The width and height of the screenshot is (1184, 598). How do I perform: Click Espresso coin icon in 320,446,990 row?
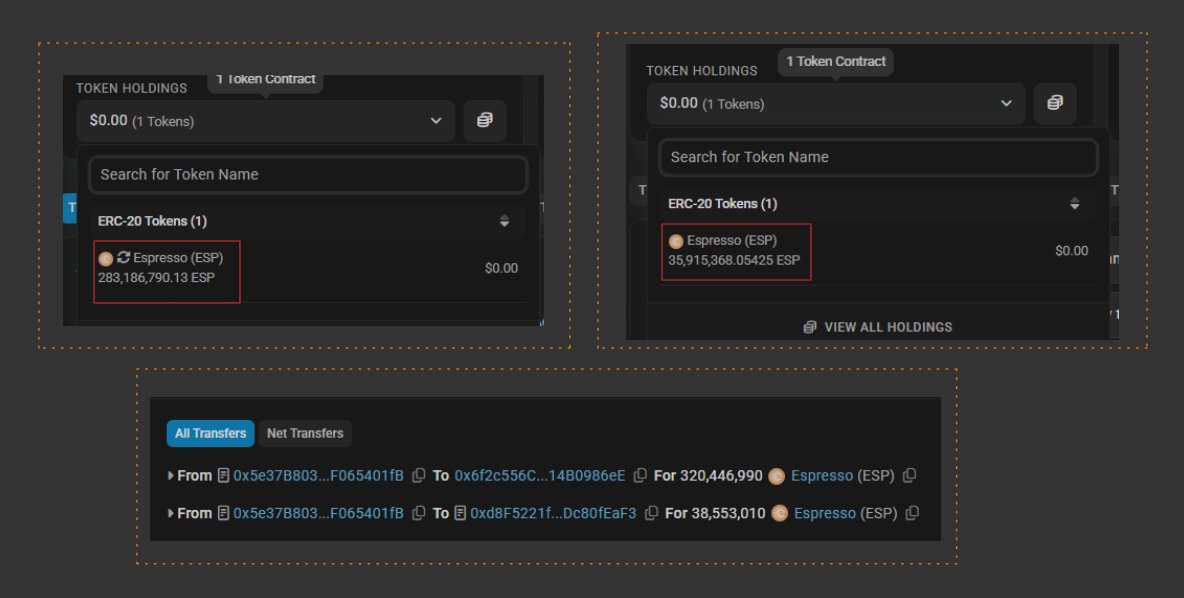point(776,476)
